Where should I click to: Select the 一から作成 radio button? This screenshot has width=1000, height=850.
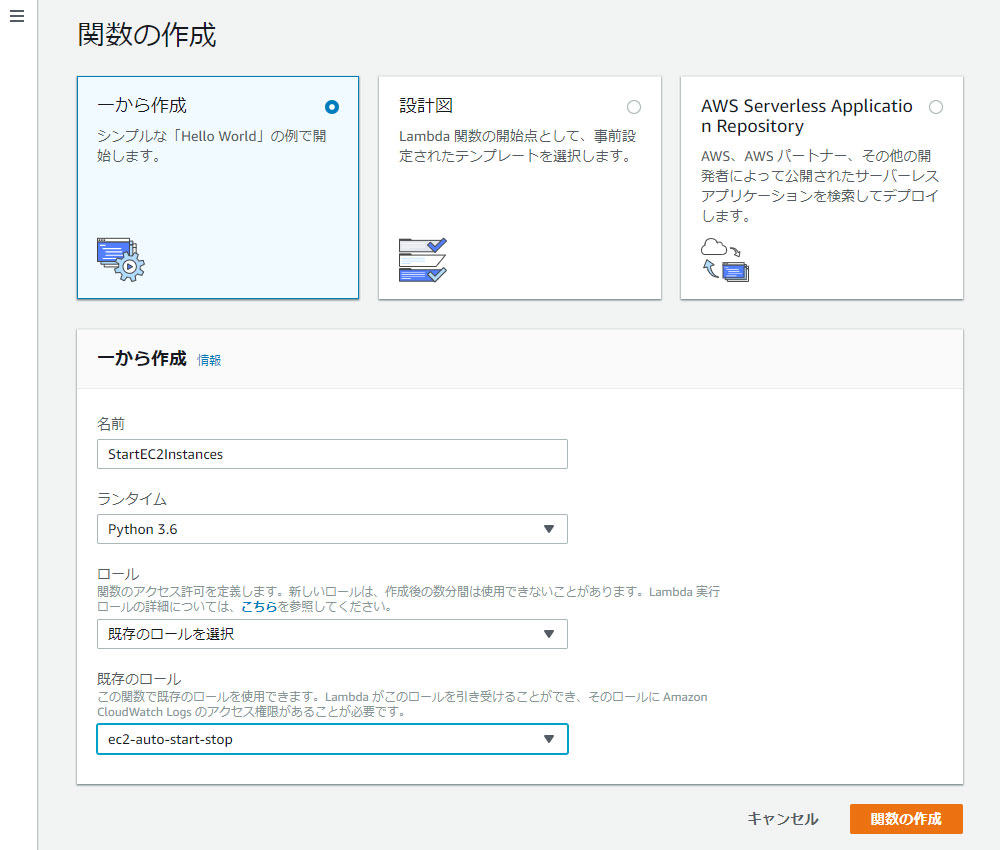332,107
